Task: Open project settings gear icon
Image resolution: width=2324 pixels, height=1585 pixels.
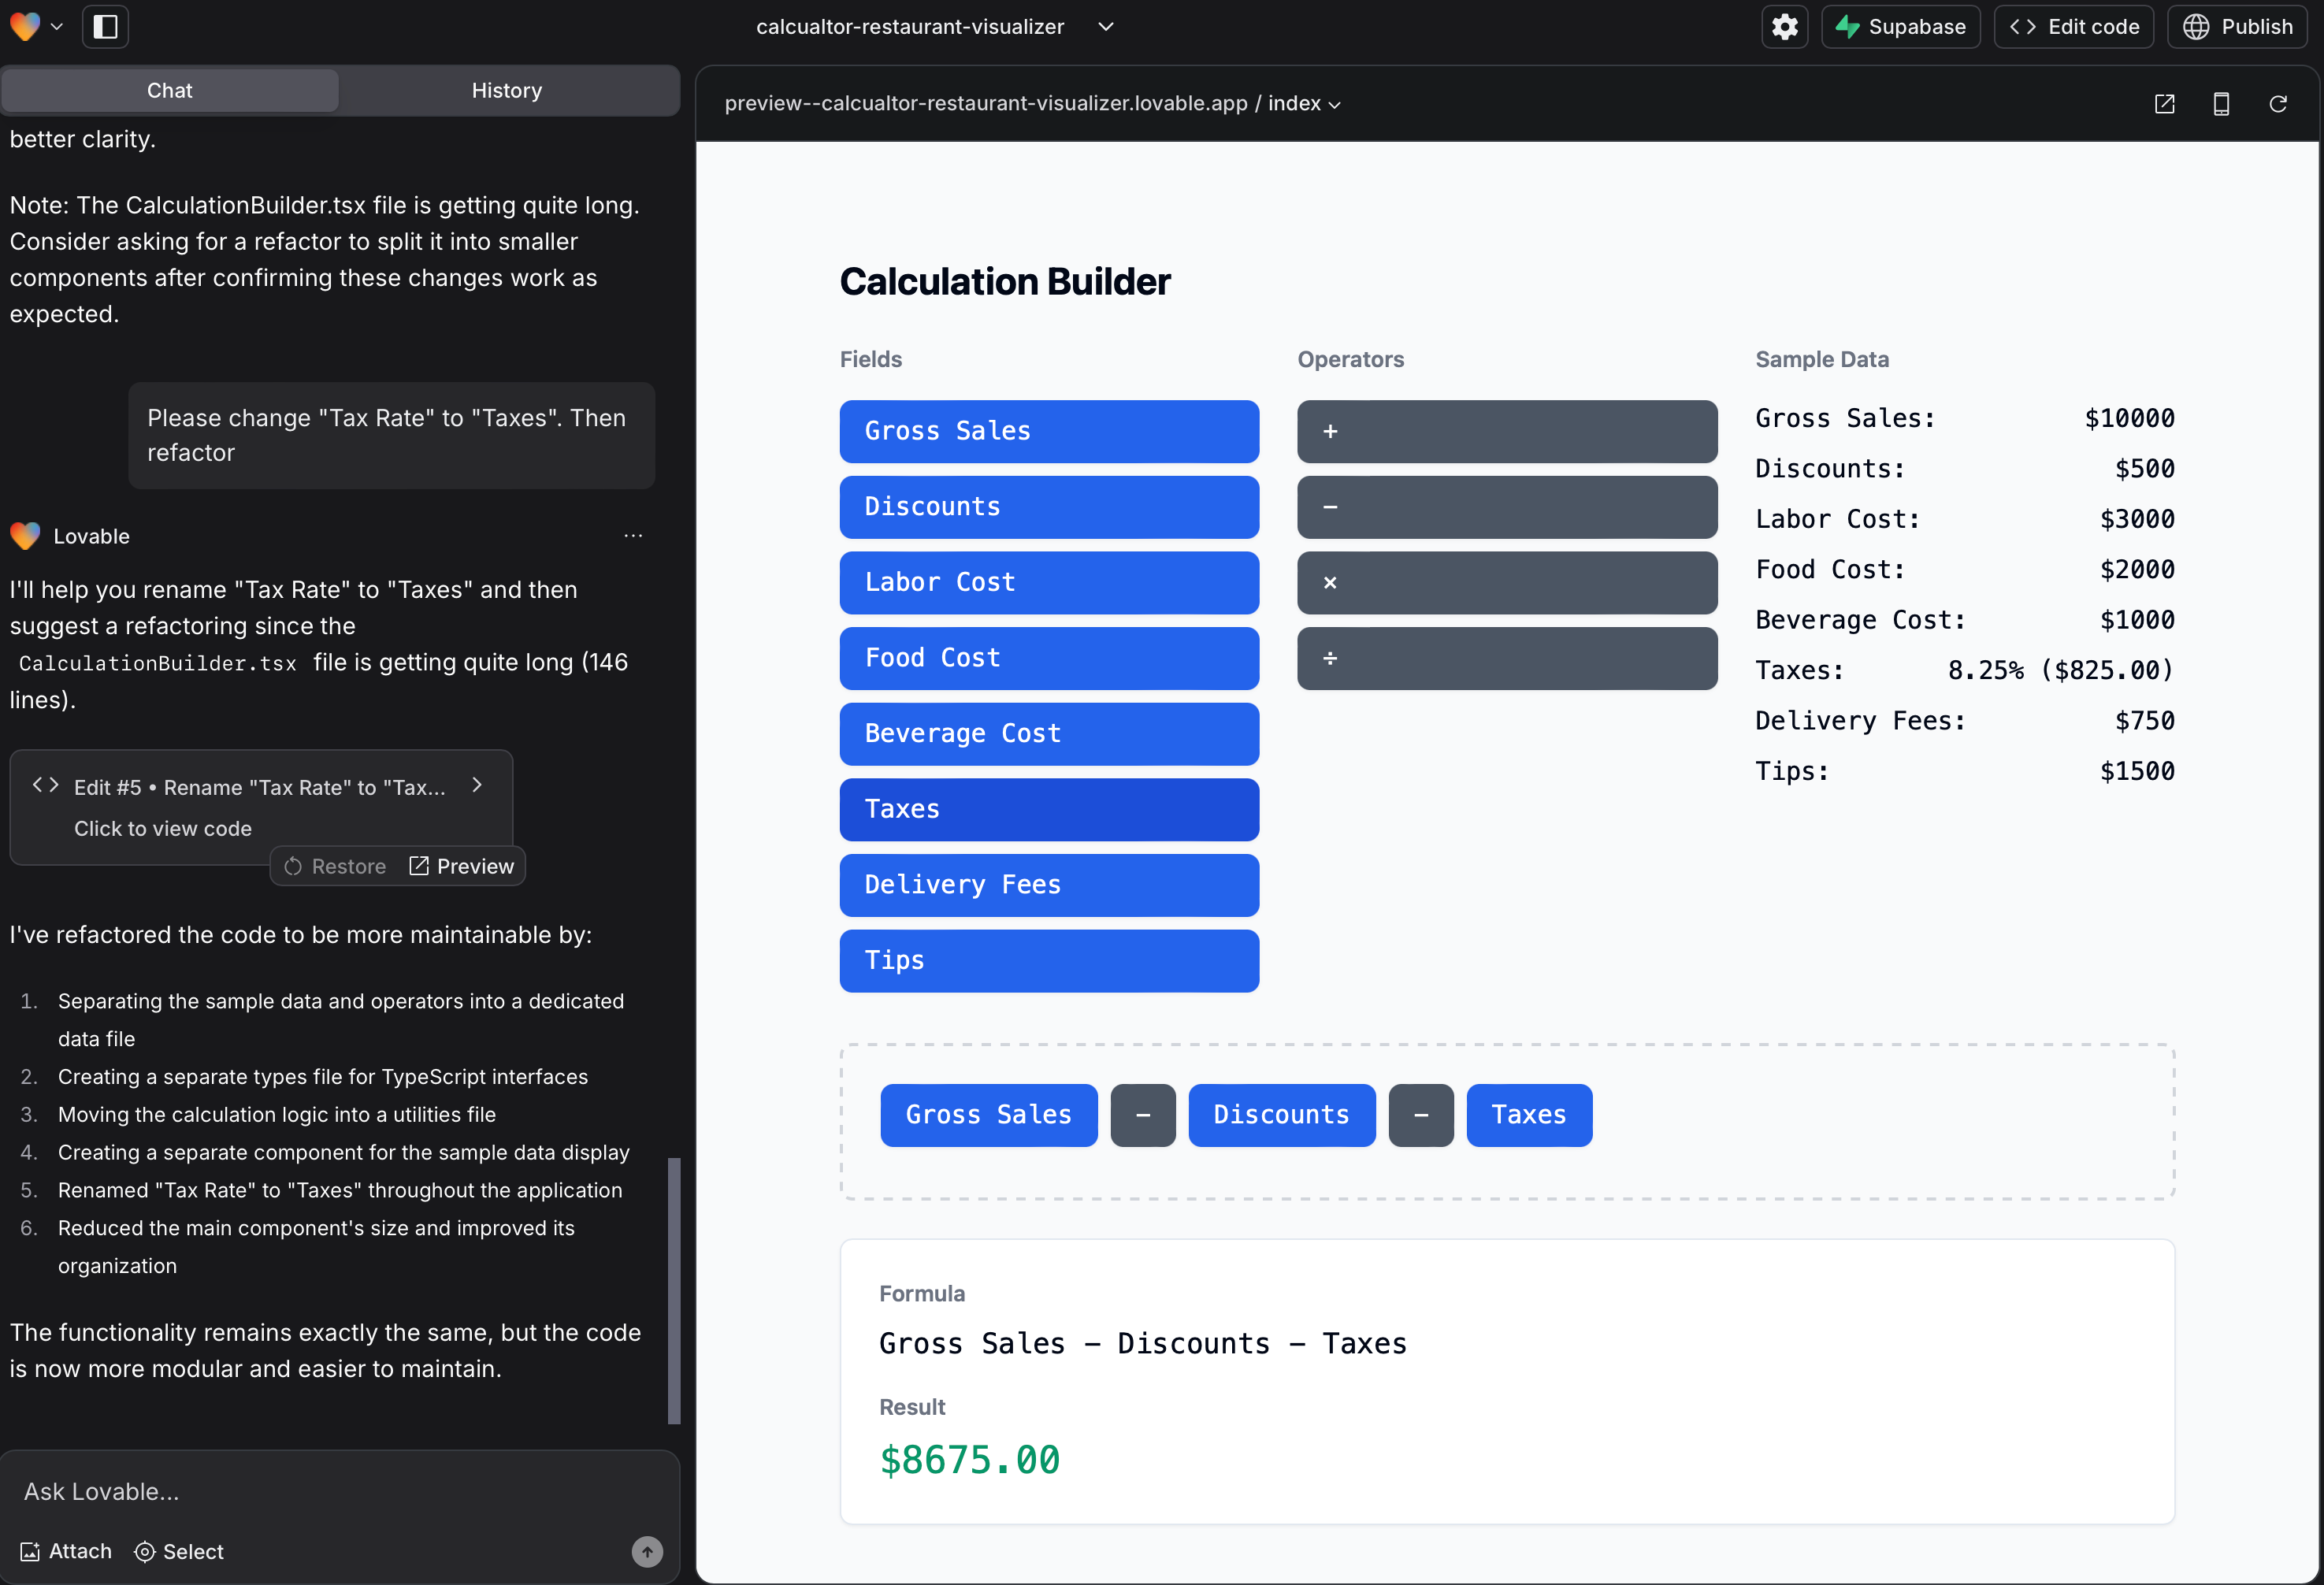Action: point(1784,27)
